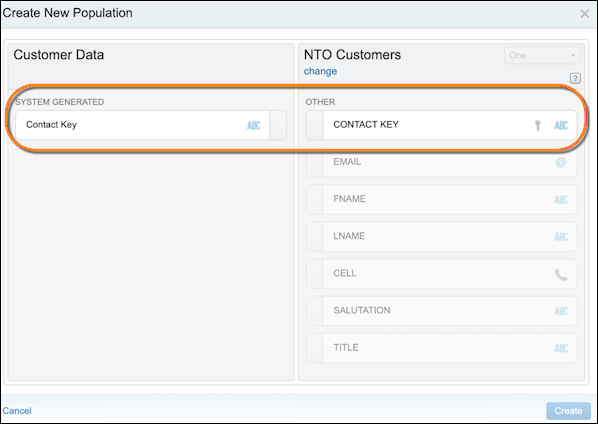The height and width of the screenshot is (424, 598).
Task: Click the OTHER group heading
Action: [320, 102]
